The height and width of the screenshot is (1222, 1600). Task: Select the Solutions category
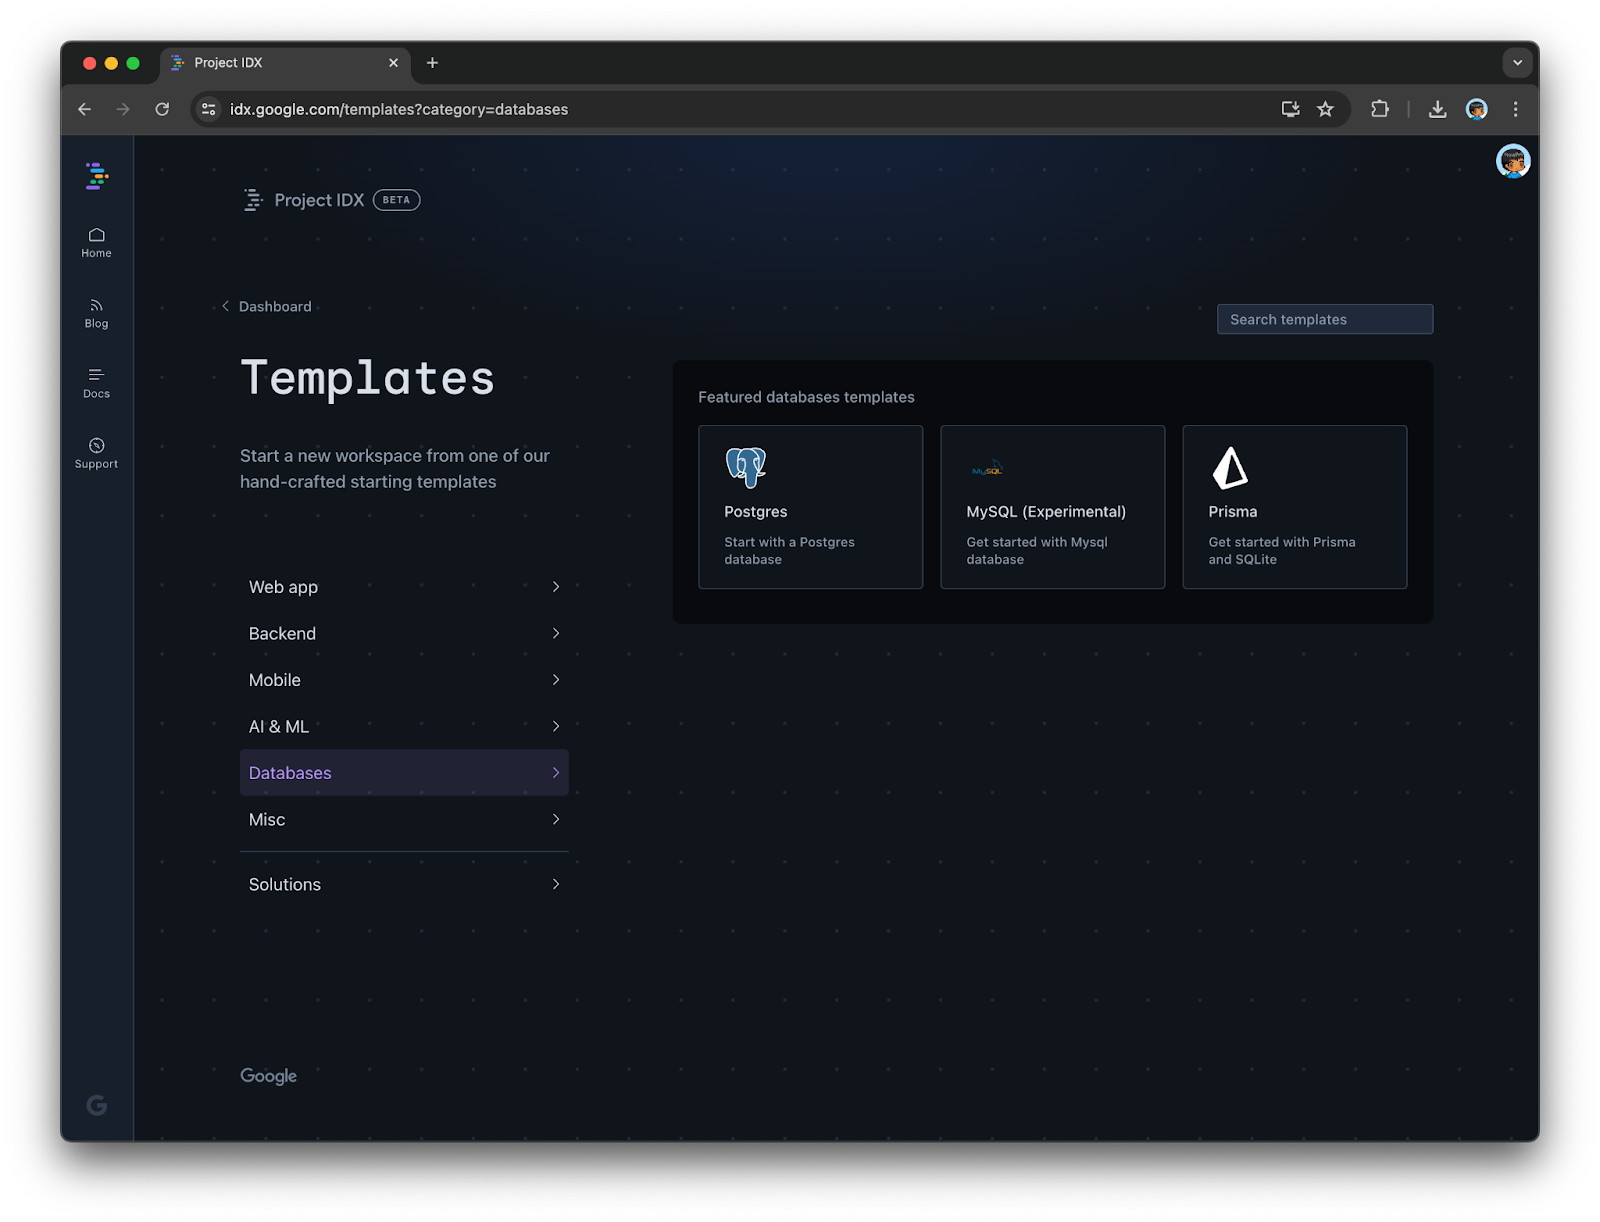click(404, 884)
